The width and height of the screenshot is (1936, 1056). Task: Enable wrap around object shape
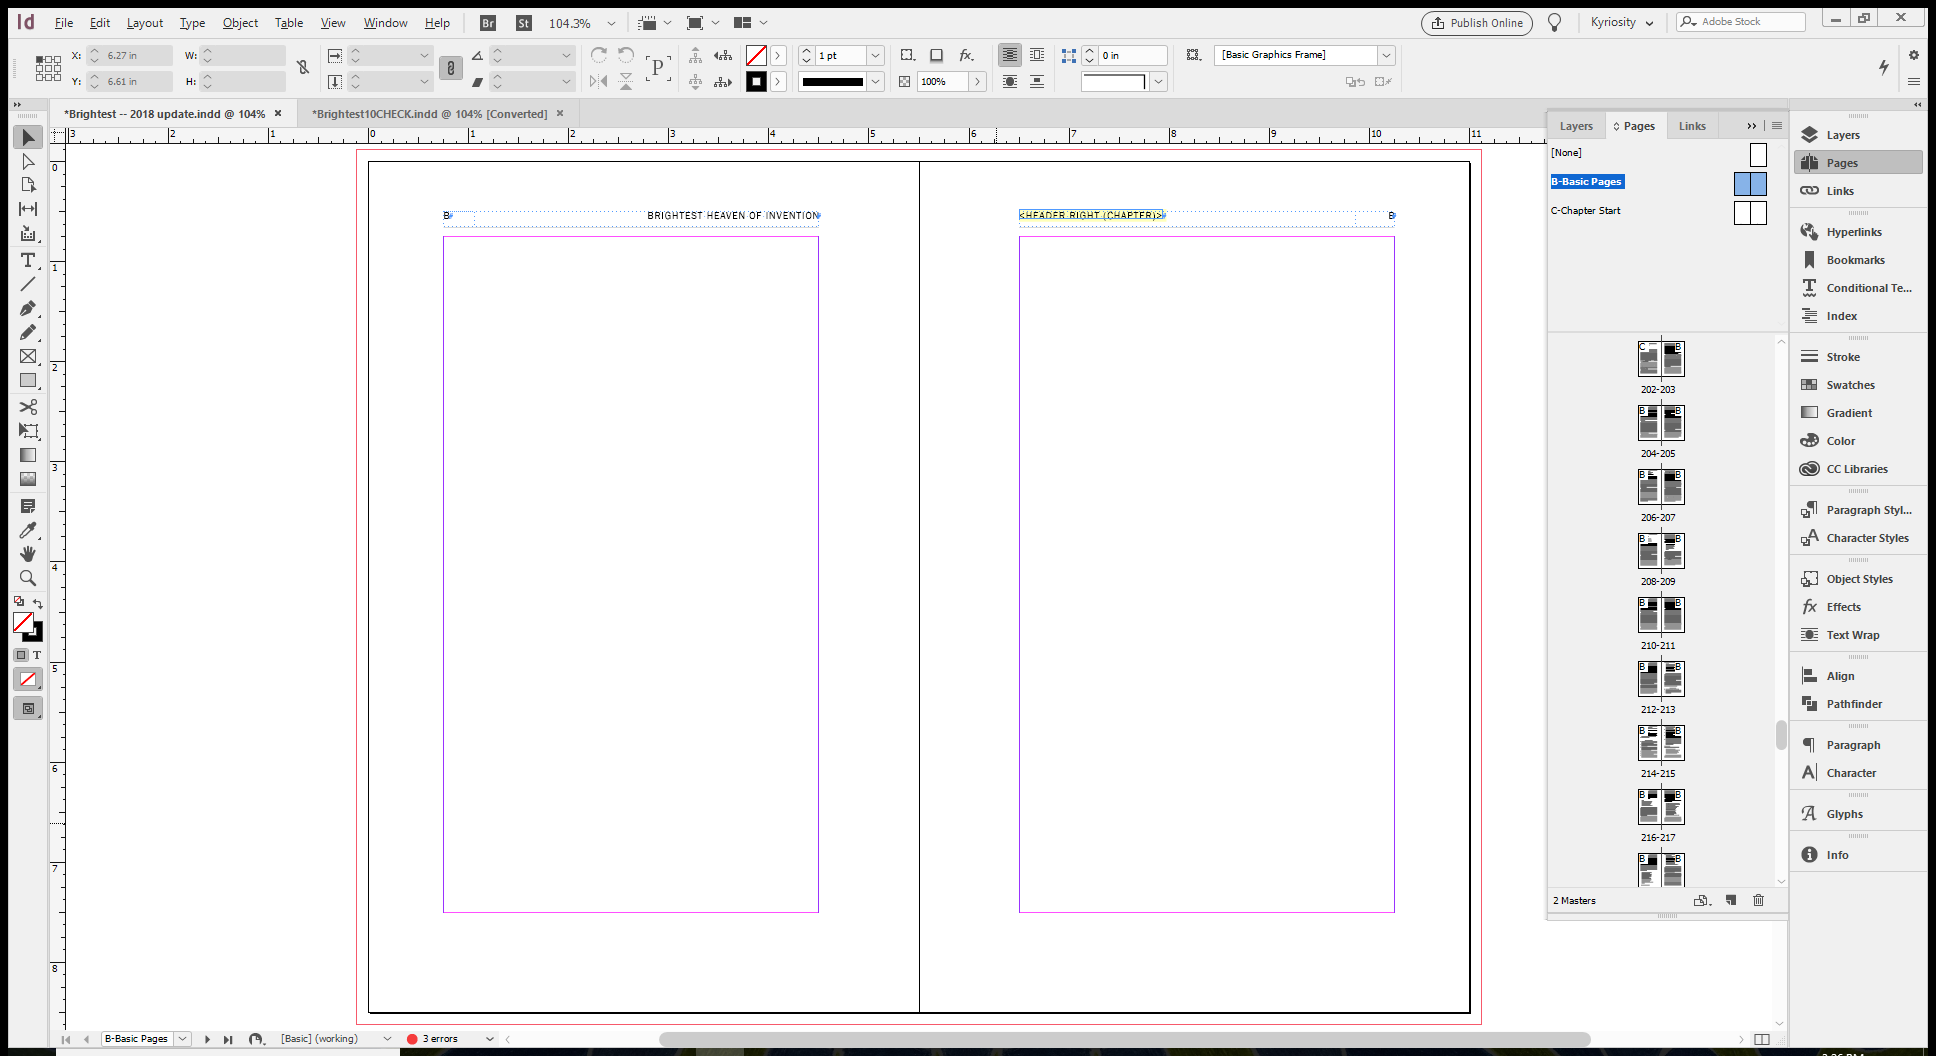pyautogui.click(x=1010, y=82)
